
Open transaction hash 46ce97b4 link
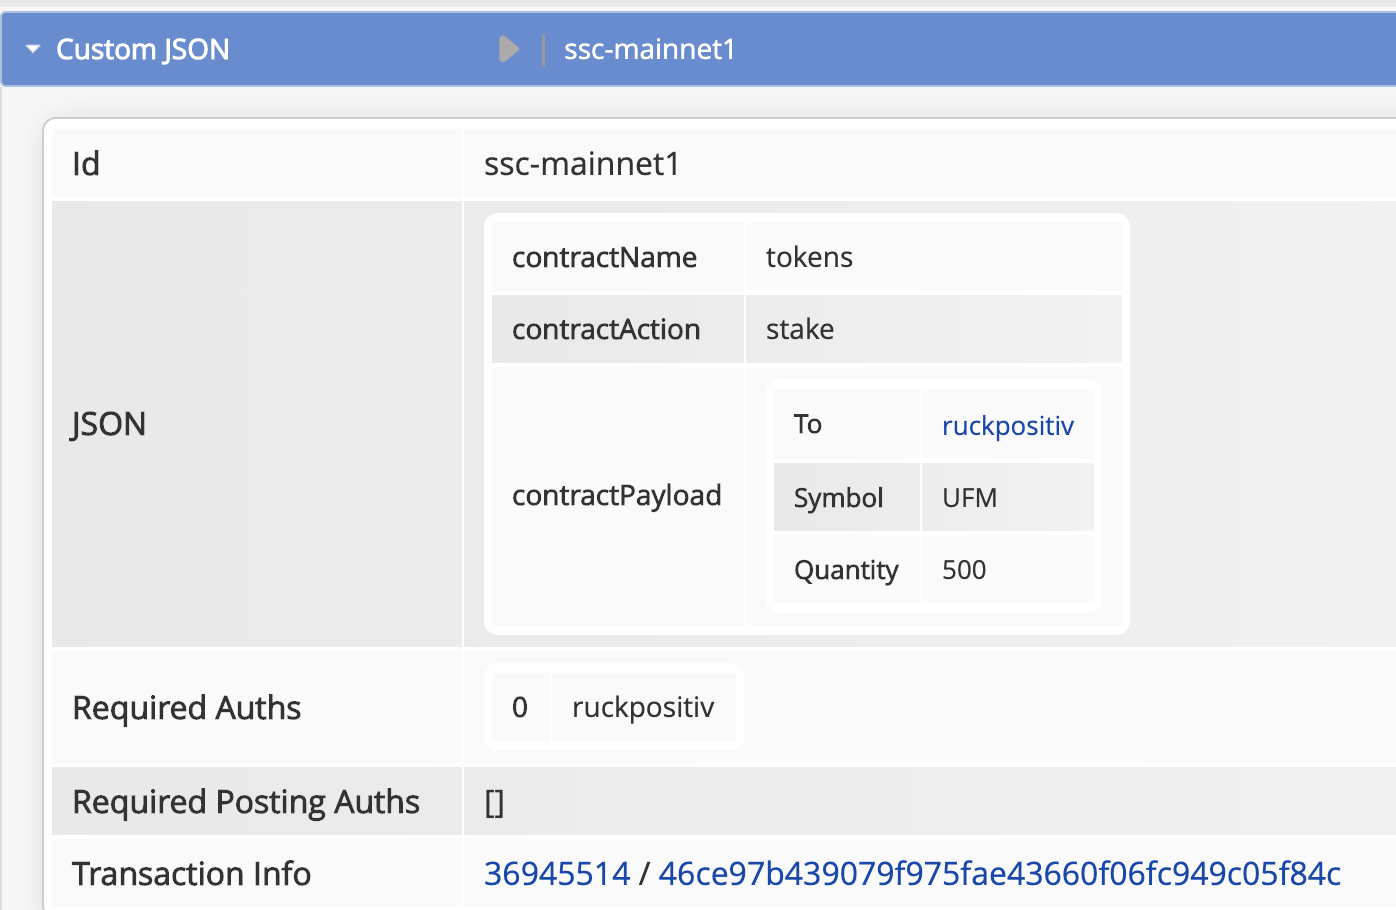tap(999, 874)
